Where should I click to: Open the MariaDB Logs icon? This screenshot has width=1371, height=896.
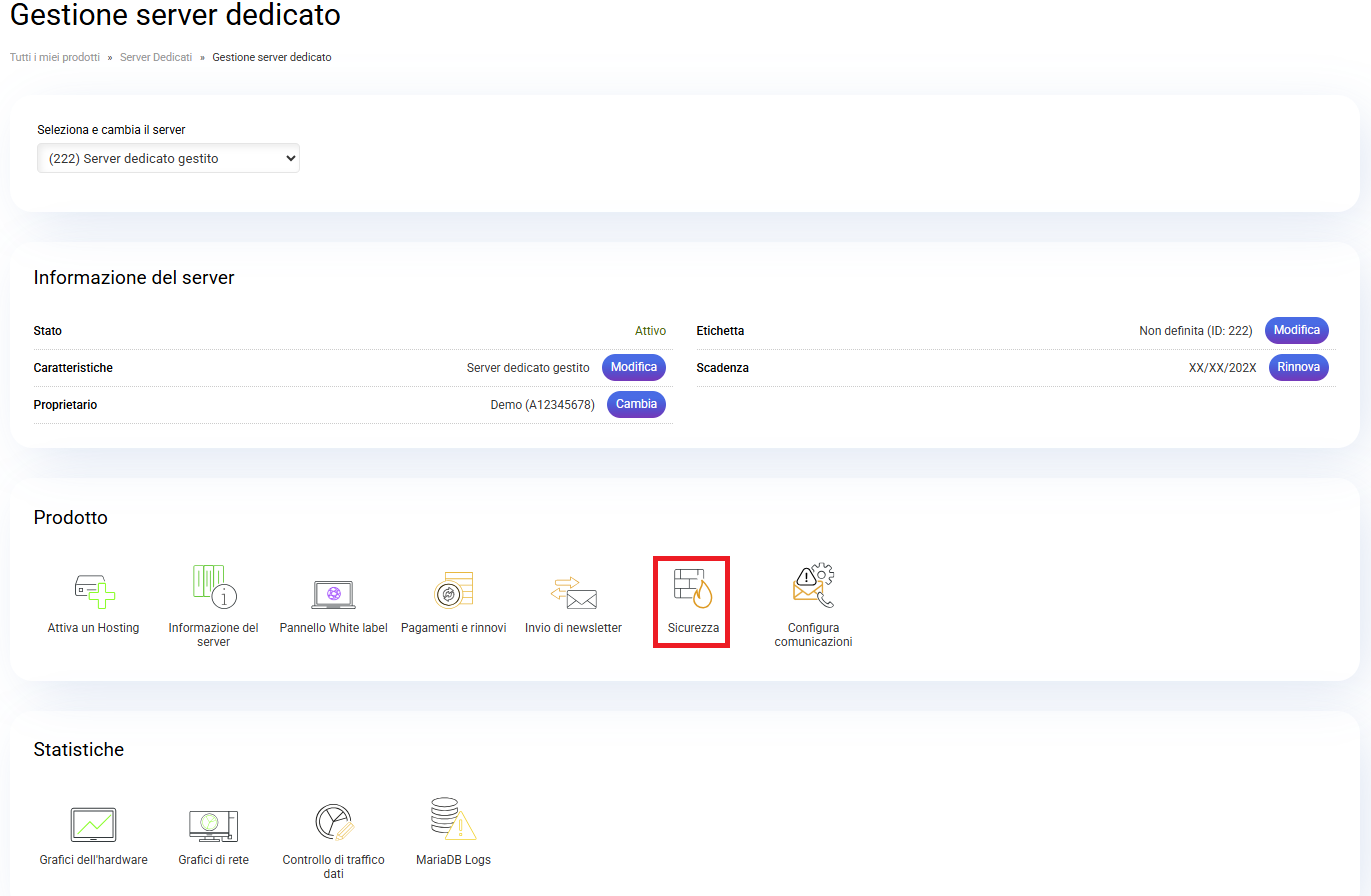click(453, 820)
